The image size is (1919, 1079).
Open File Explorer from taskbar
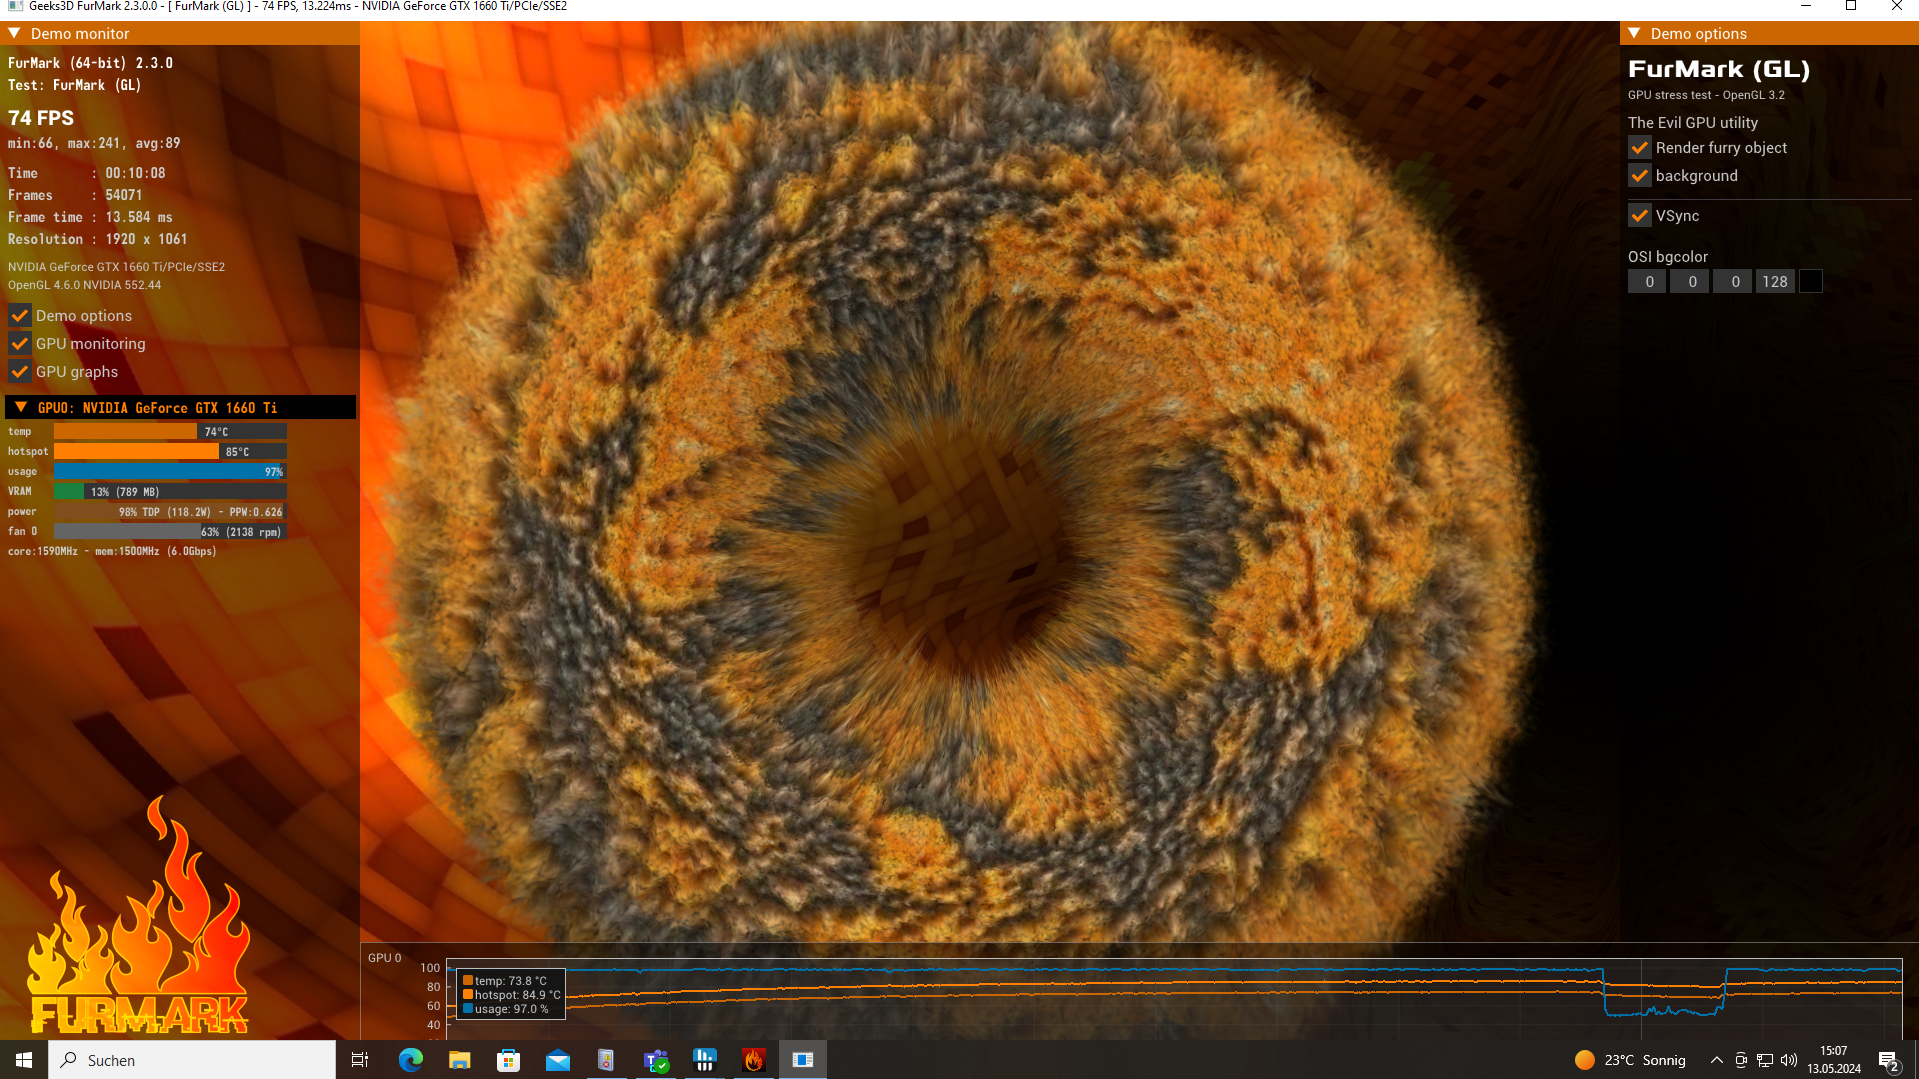tap(460, 1060)
